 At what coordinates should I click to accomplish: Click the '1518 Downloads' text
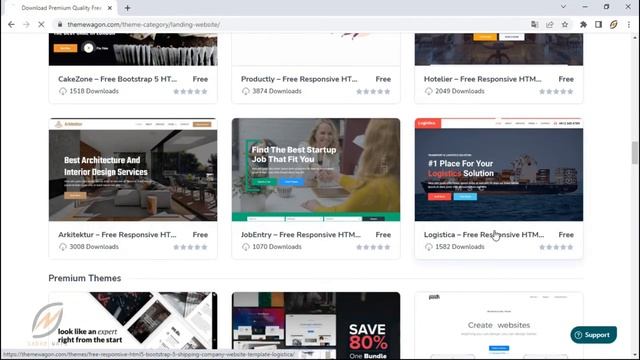pyautogui.click(x=94, y=91)
